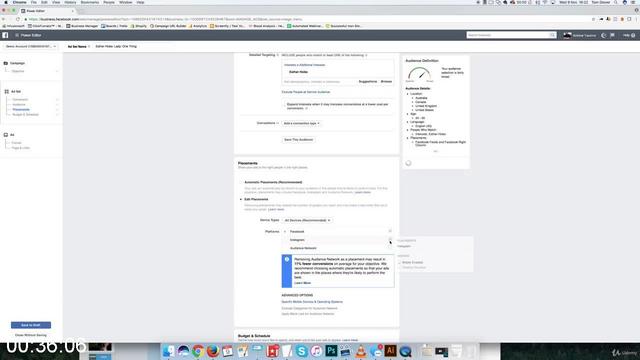Go to Placements in sidebar
This screenshot has height=360, width=640.
tap(21, 109)
